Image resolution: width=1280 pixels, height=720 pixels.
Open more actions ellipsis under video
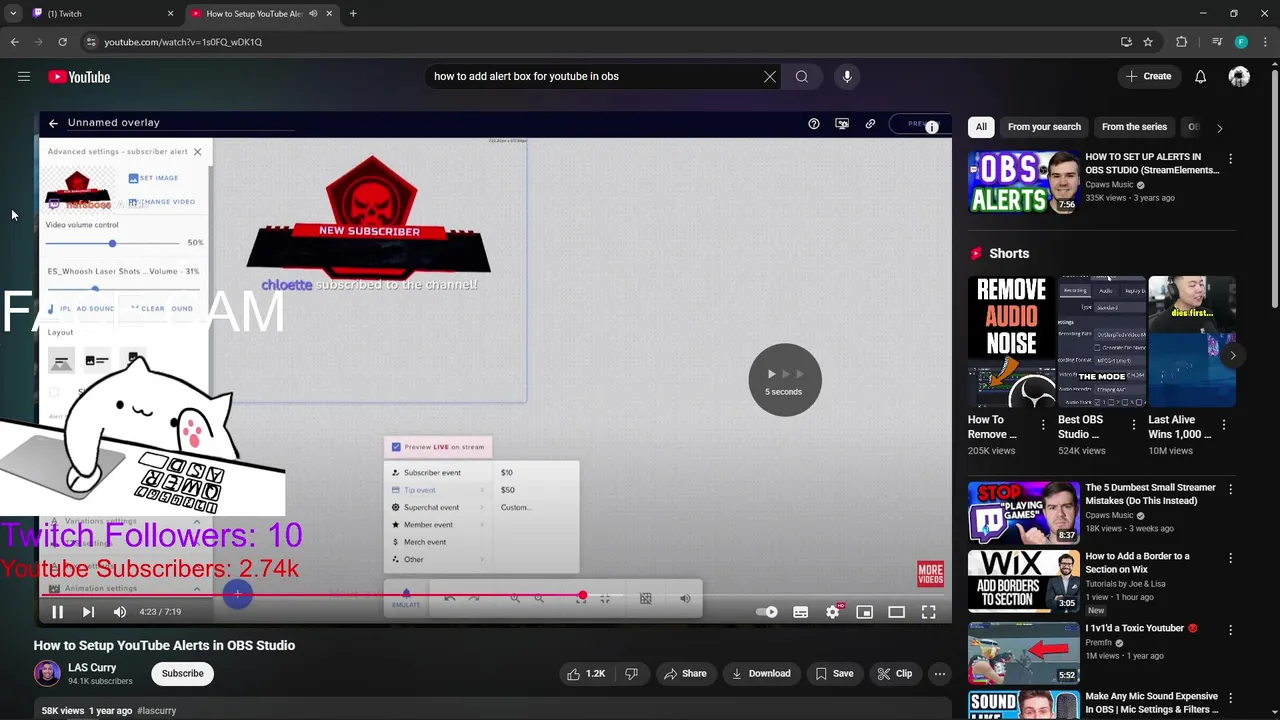940,674
